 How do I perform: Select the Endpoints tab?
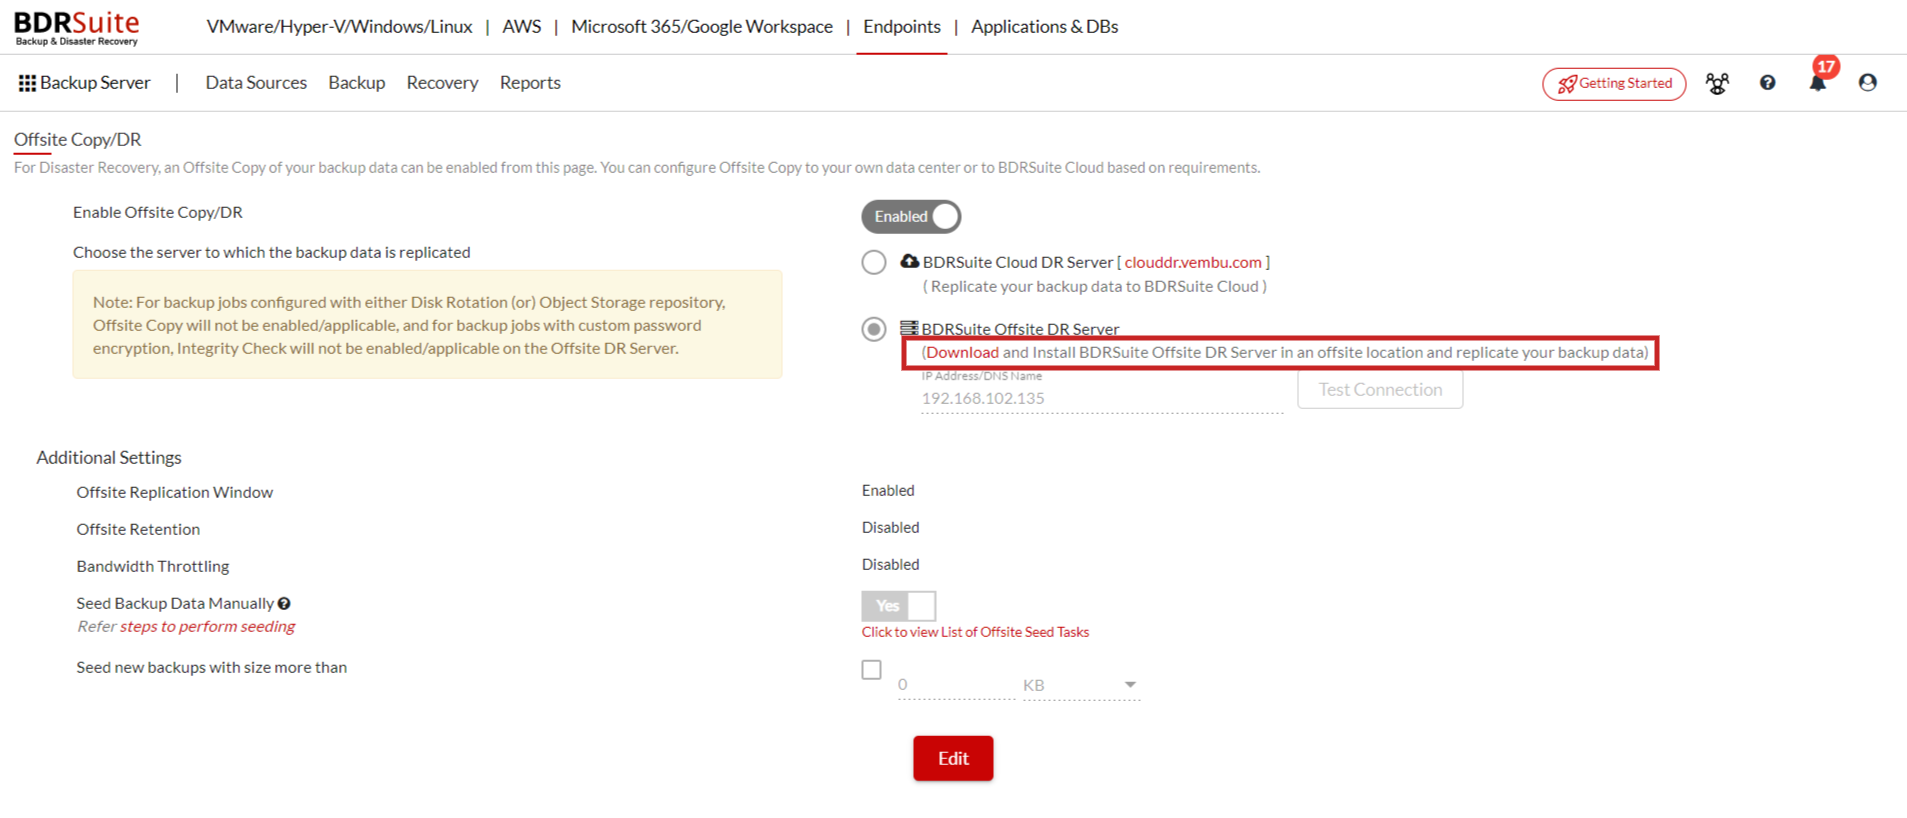click(x=902, y=27)
